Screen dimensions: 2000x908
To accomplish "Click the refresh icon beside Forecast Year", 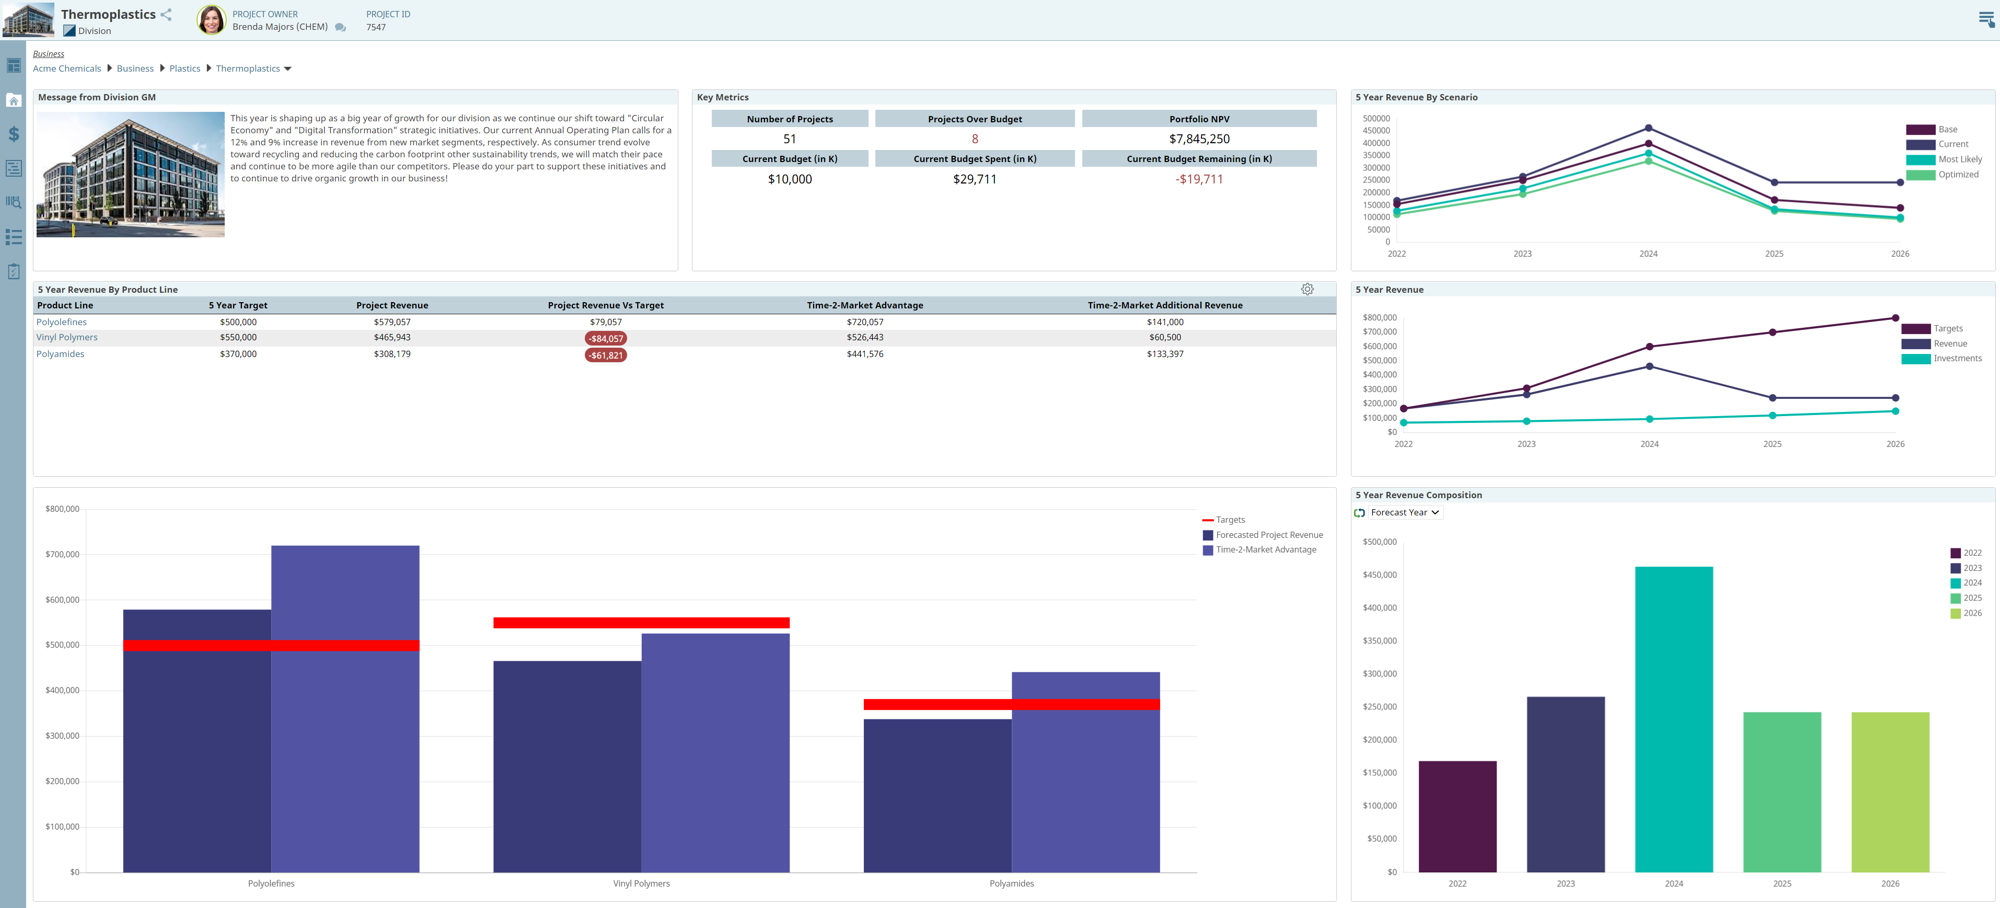I will (1359, 512).
